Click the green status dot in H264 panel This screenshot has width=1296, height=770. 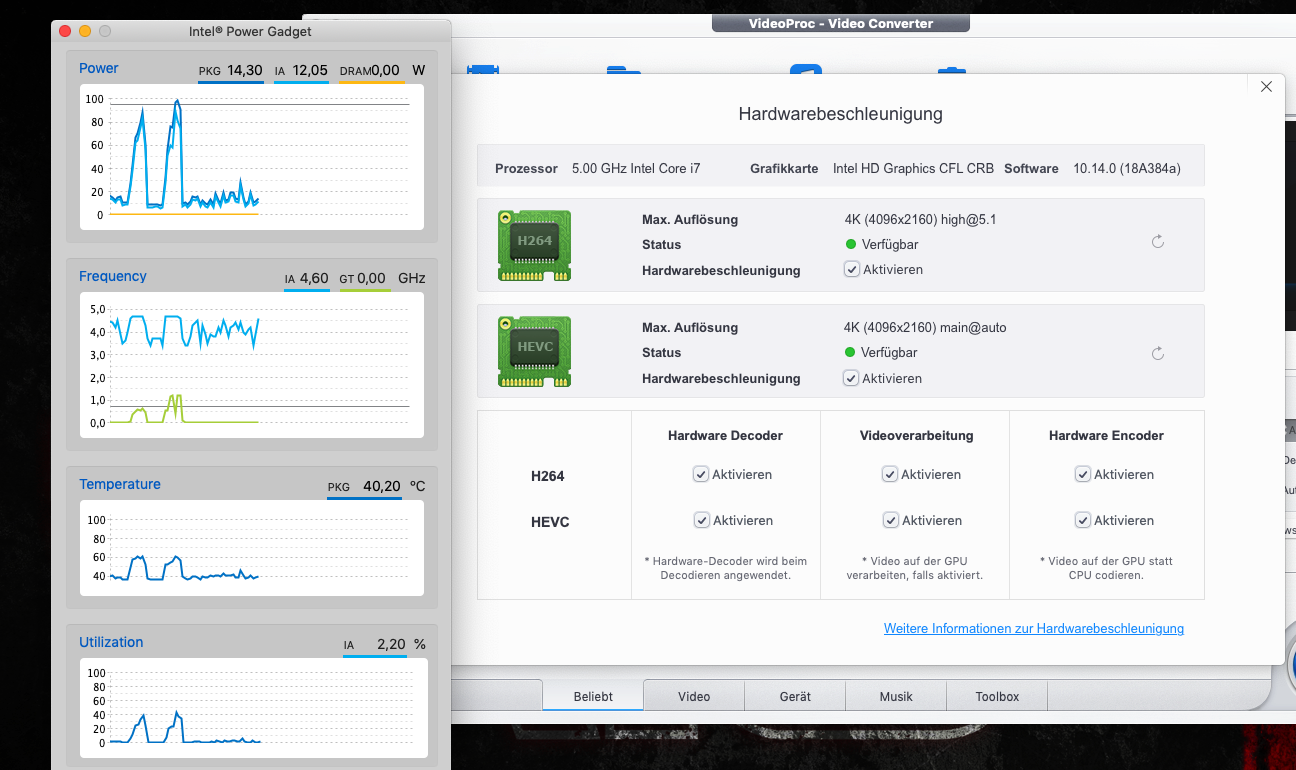[851, 244]
